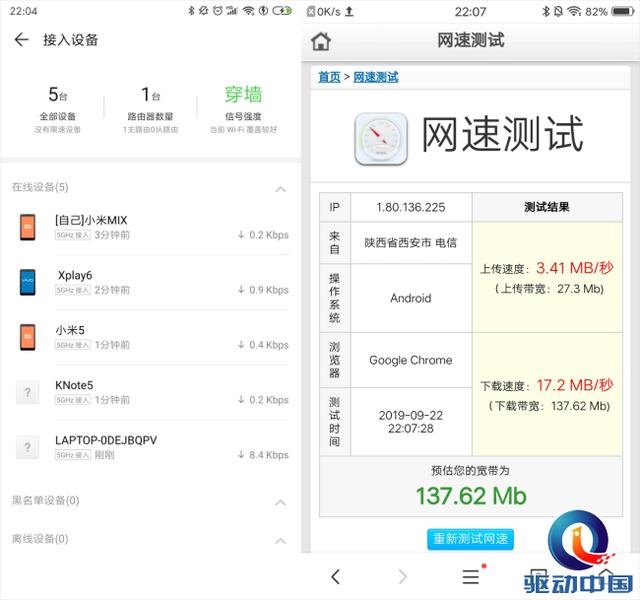Viewport: 640px width, 600px height.
Task: Tap the 5GHz 接入 tag under 小米5
Action: coord(73,345)
